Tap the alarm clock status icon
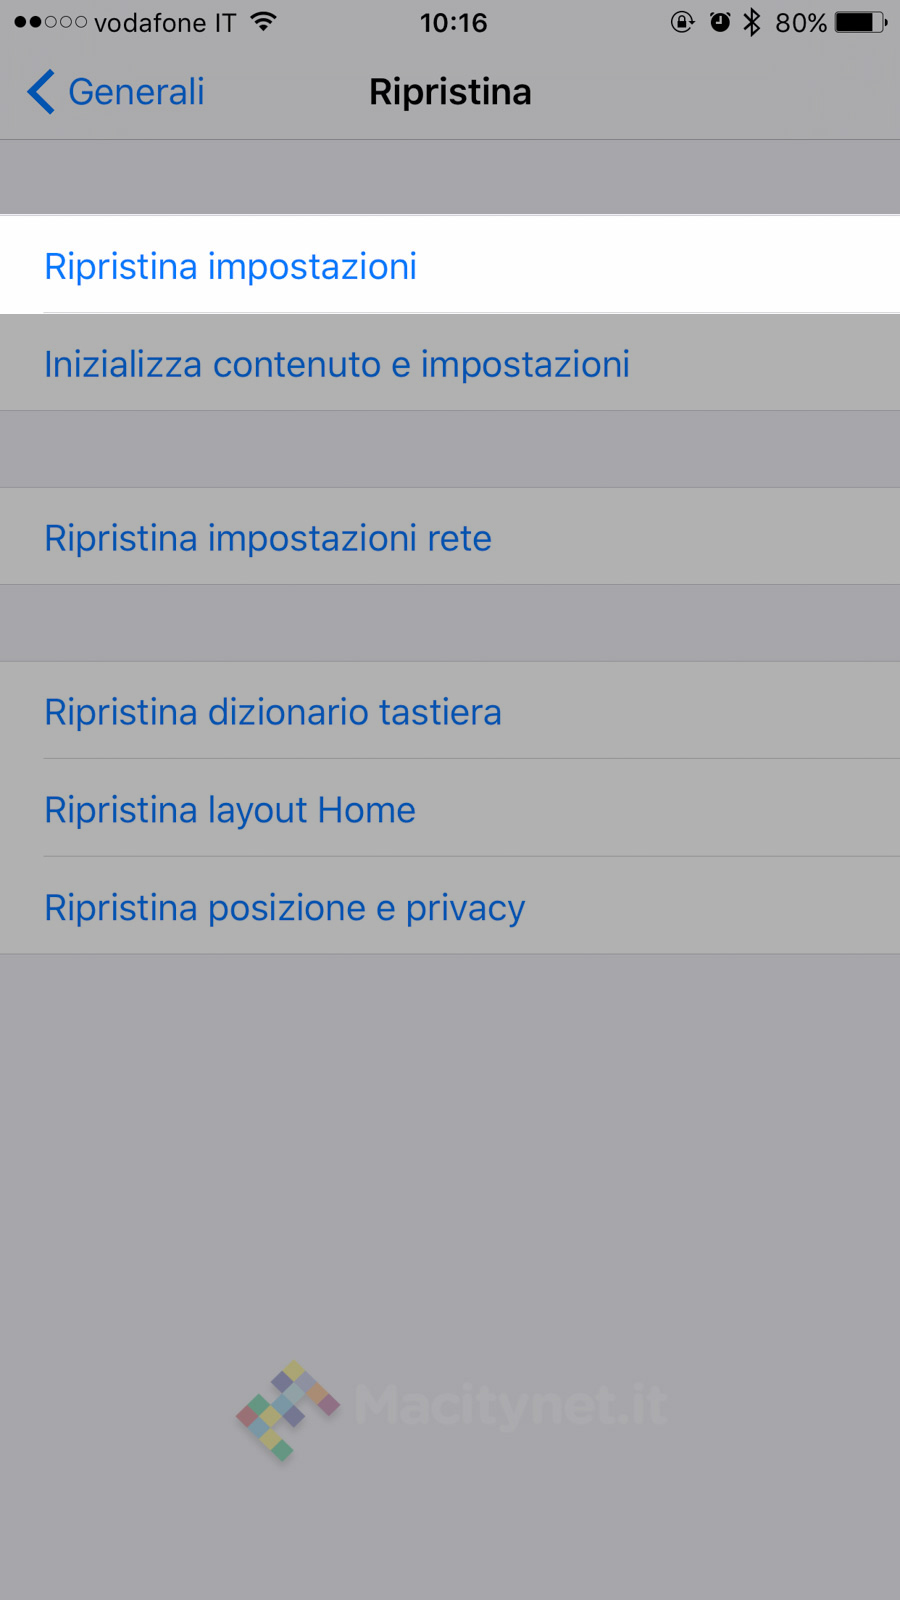The height and width of the screenshot is (1600, 900). click(720, 22)
